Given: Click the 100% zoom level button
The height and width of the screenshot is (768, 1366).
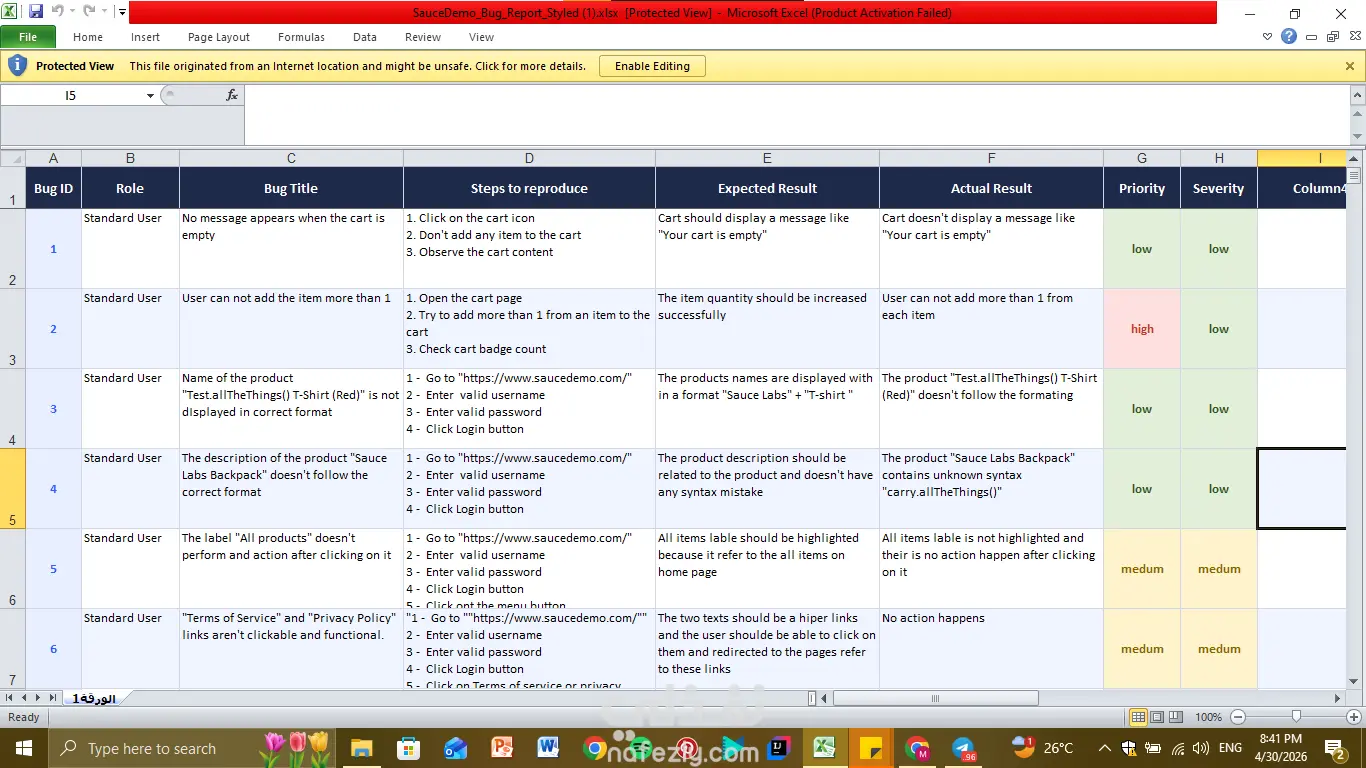Looking at the screenshot, I should (1208, 717).
